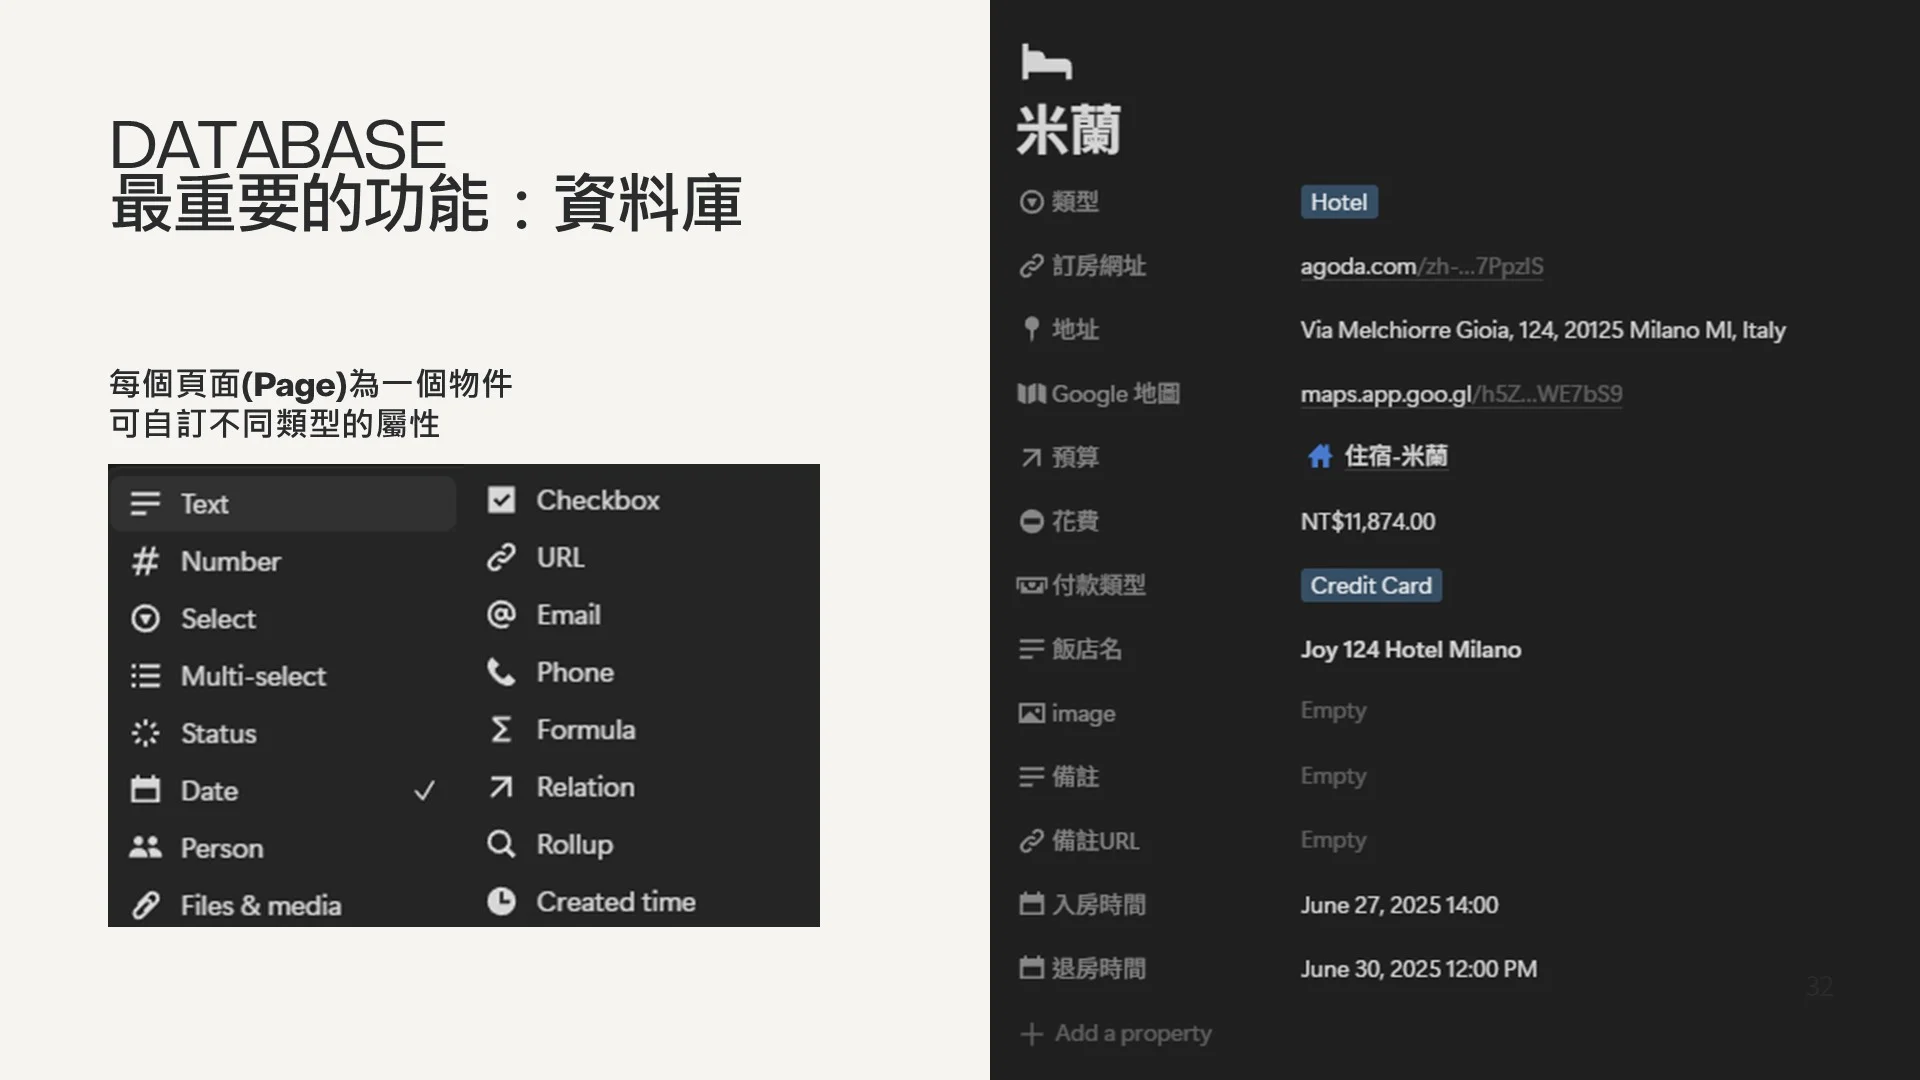Select the Status property type icon

pyautogui.click(x=145, y=733)
